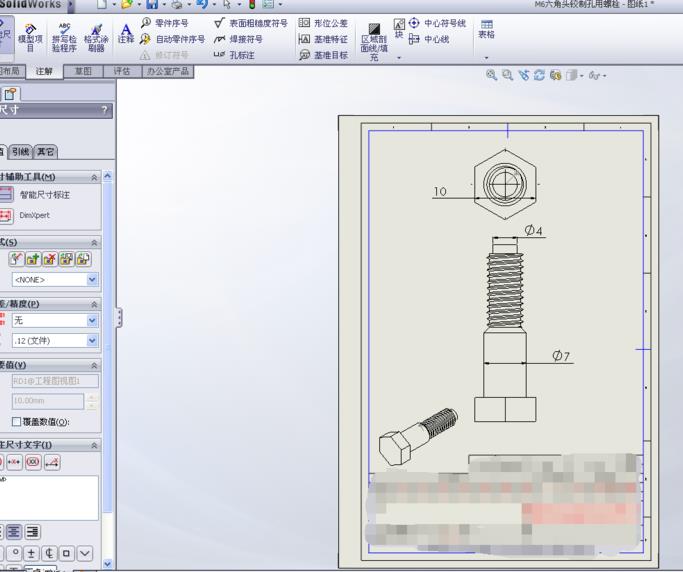
Task: Click the PropertyManager help question mark
Action: [105, 110]
